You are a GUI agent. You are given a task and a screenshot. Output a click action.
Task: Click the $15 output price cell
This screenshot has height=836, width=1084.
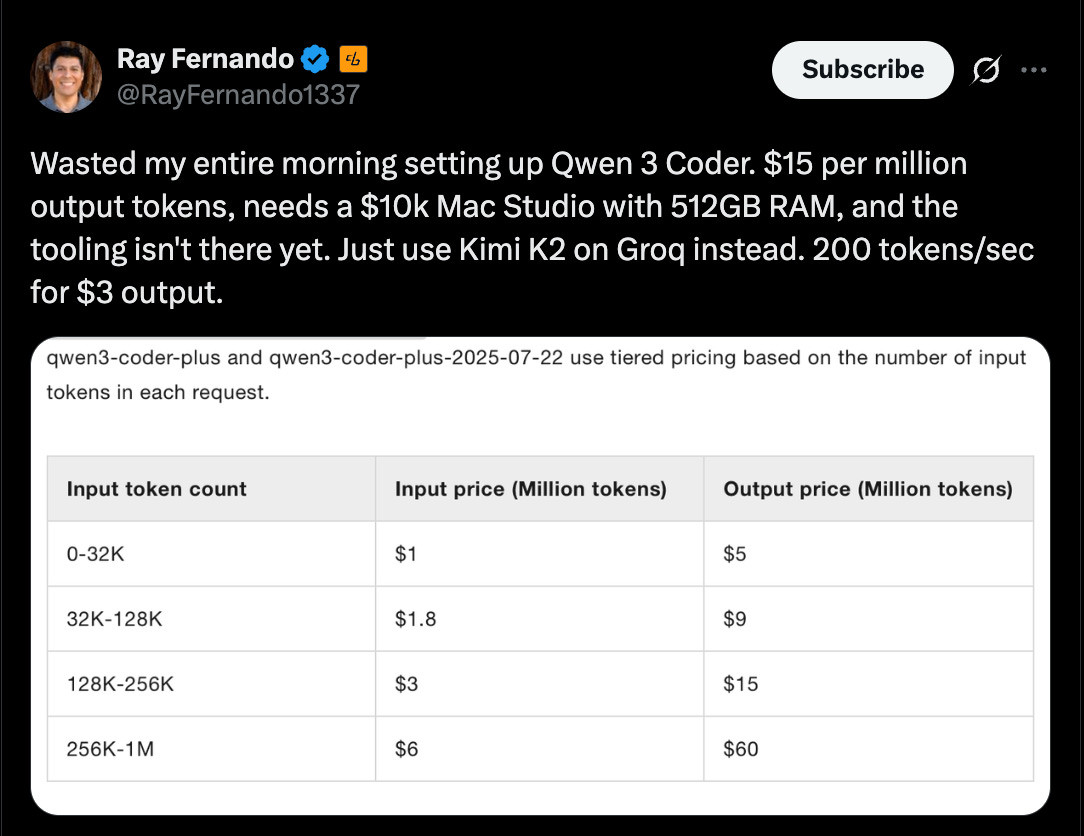click(869, 684)
